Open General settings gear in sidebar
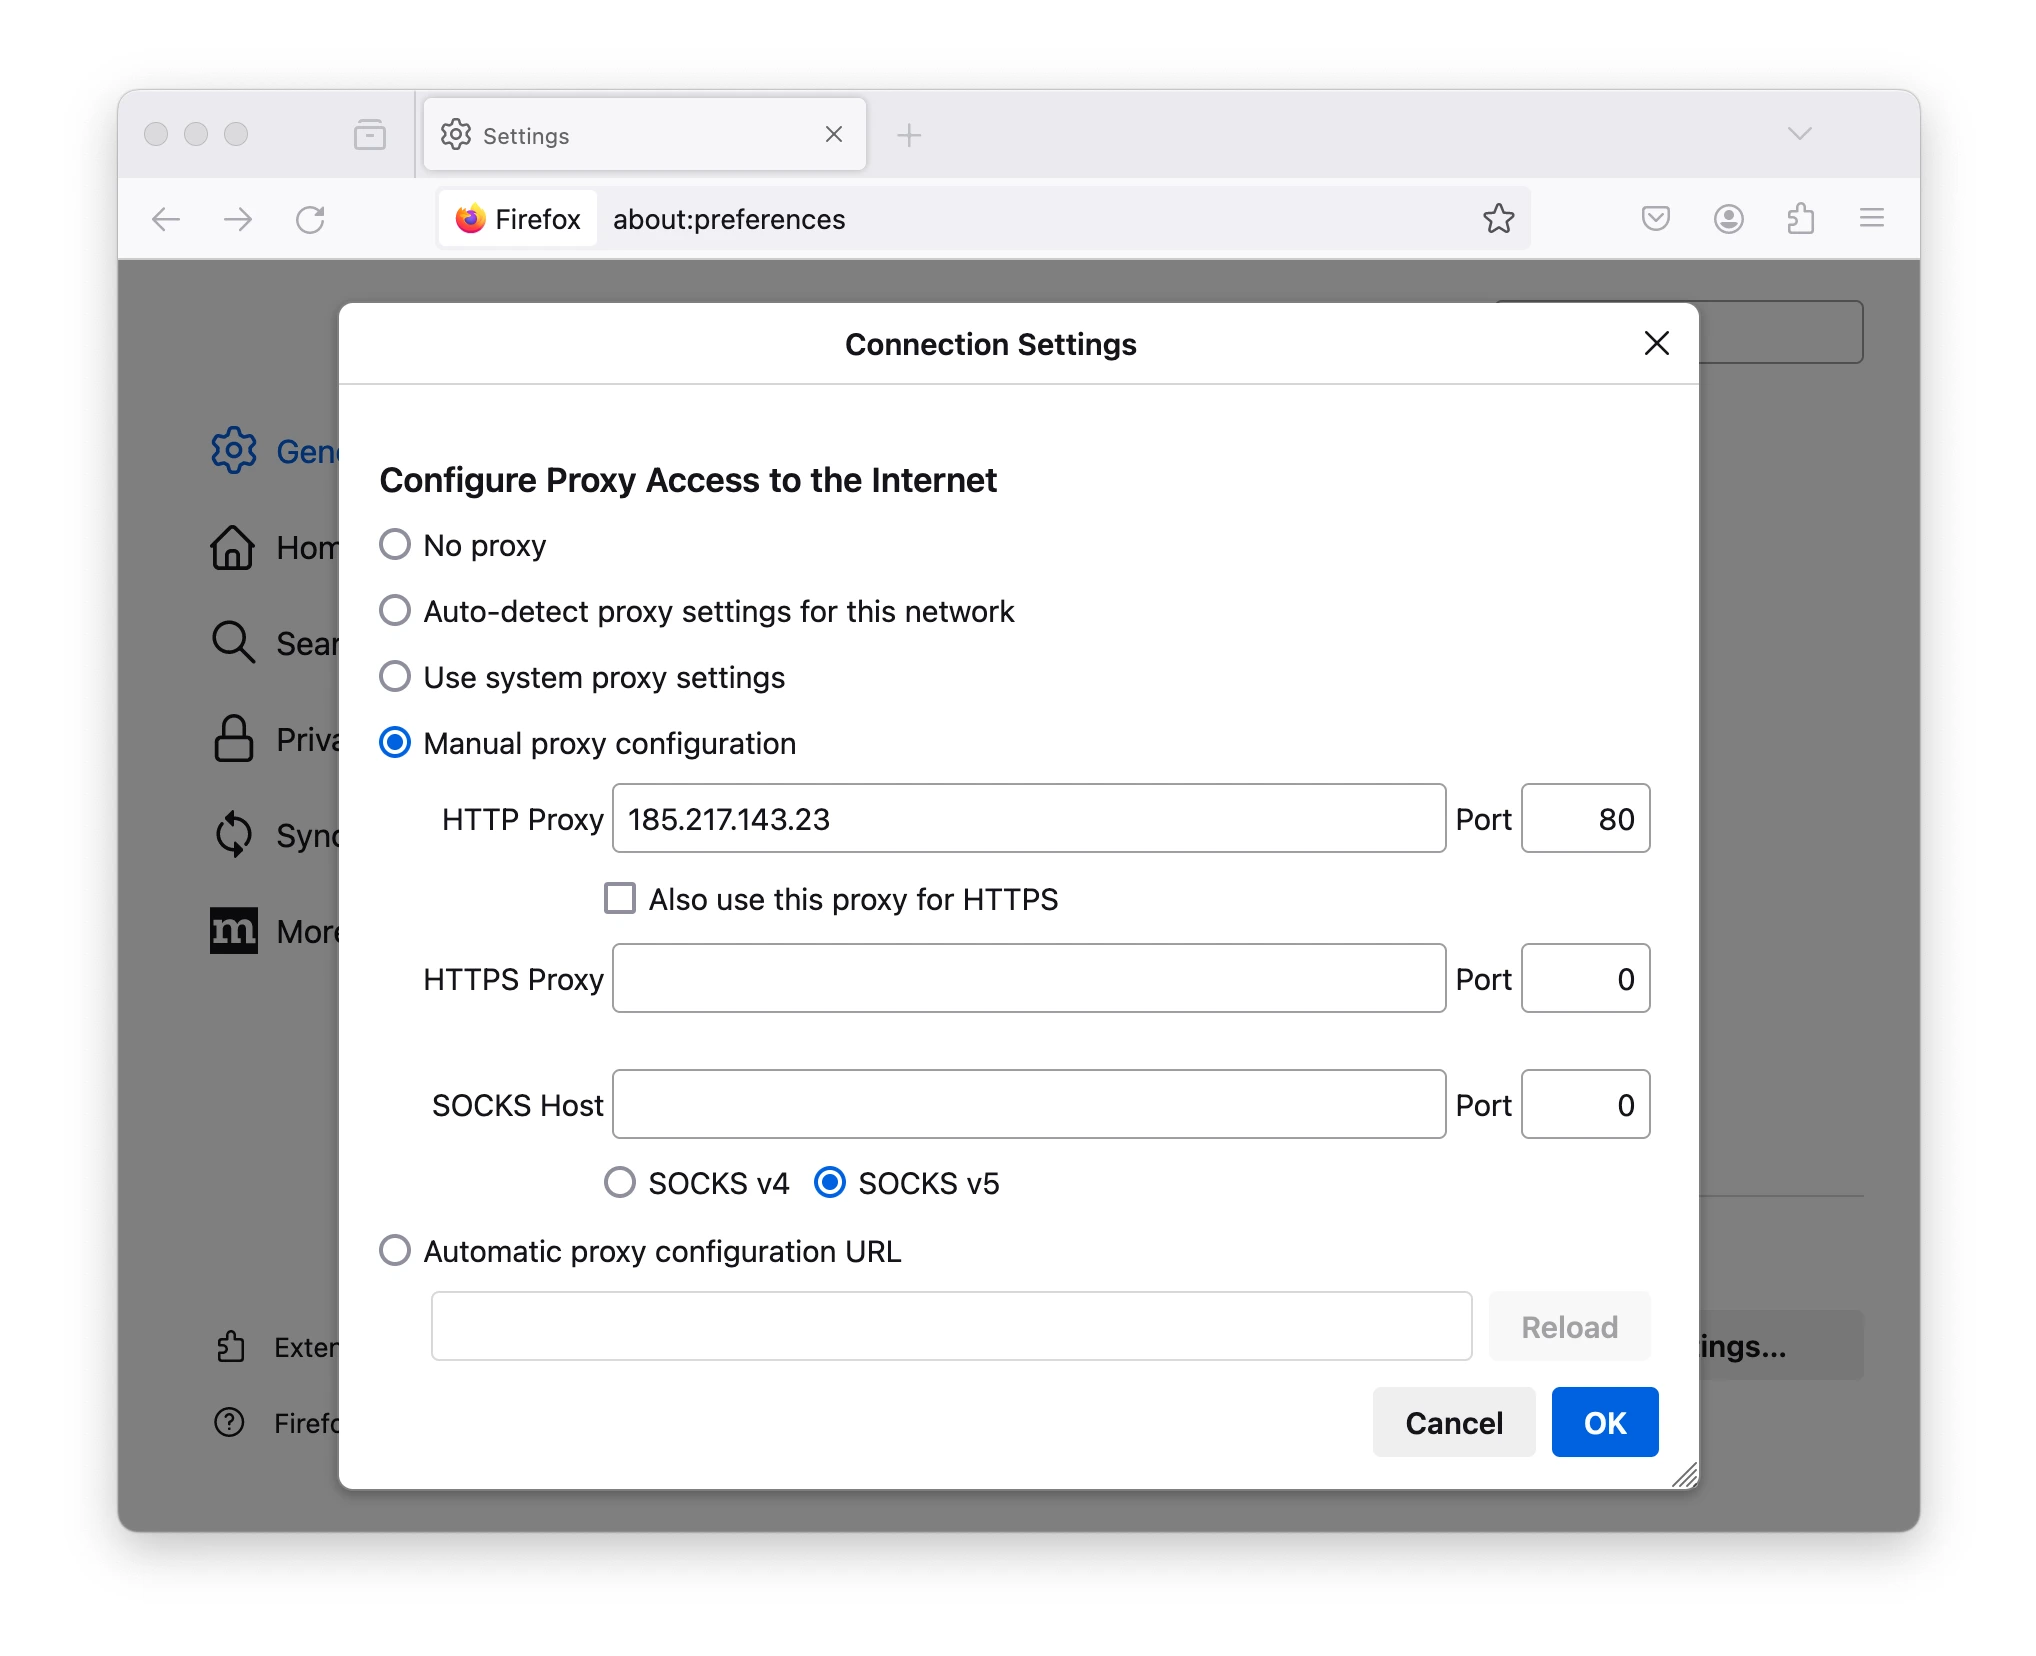Screen dimensions: 2036x1656 coord(234,450)
